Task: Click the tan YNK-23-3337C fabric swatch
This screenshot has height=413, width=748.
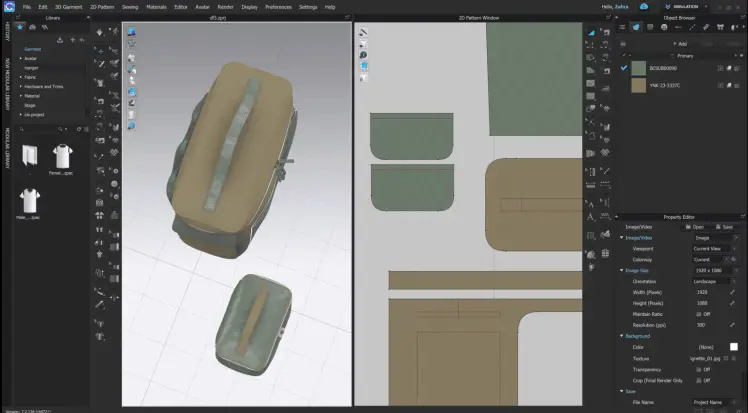Action: pos(639,85)
